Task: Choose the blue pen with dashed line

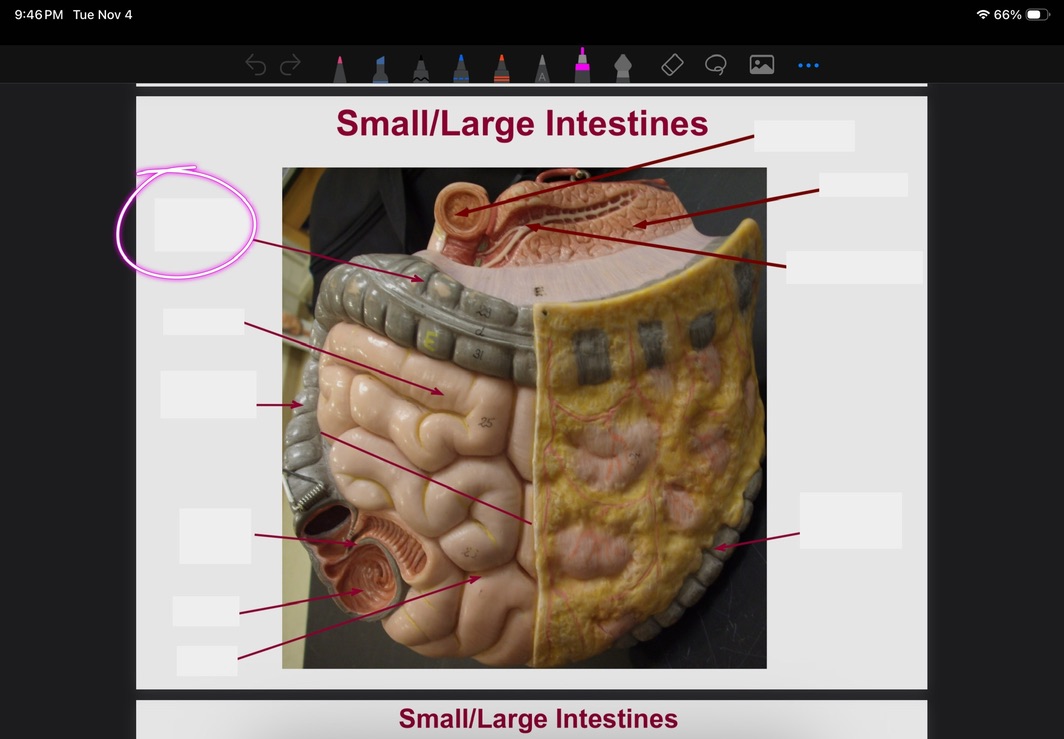Action: pyautogui.click(x=461, y=68)
